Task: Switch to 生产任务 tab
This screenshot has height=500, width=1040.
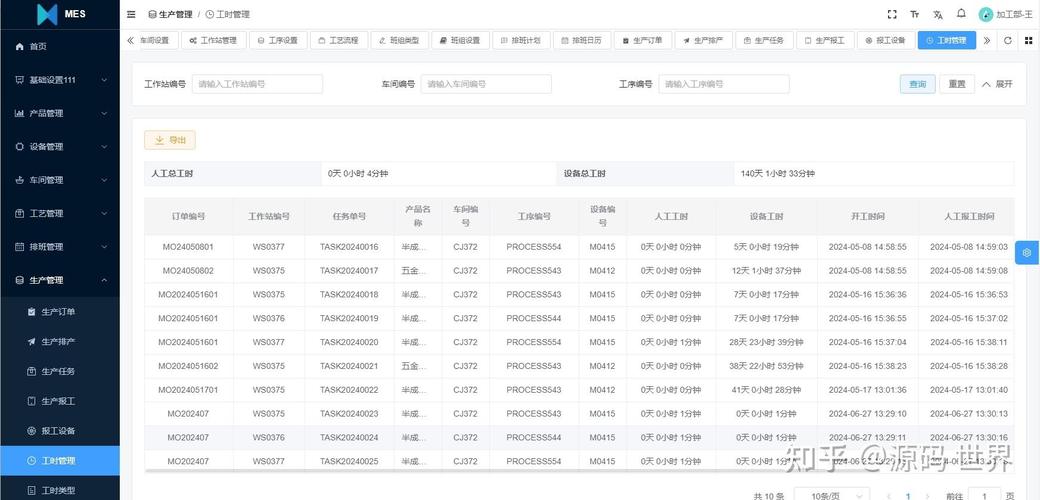Action: coord(764,40)
